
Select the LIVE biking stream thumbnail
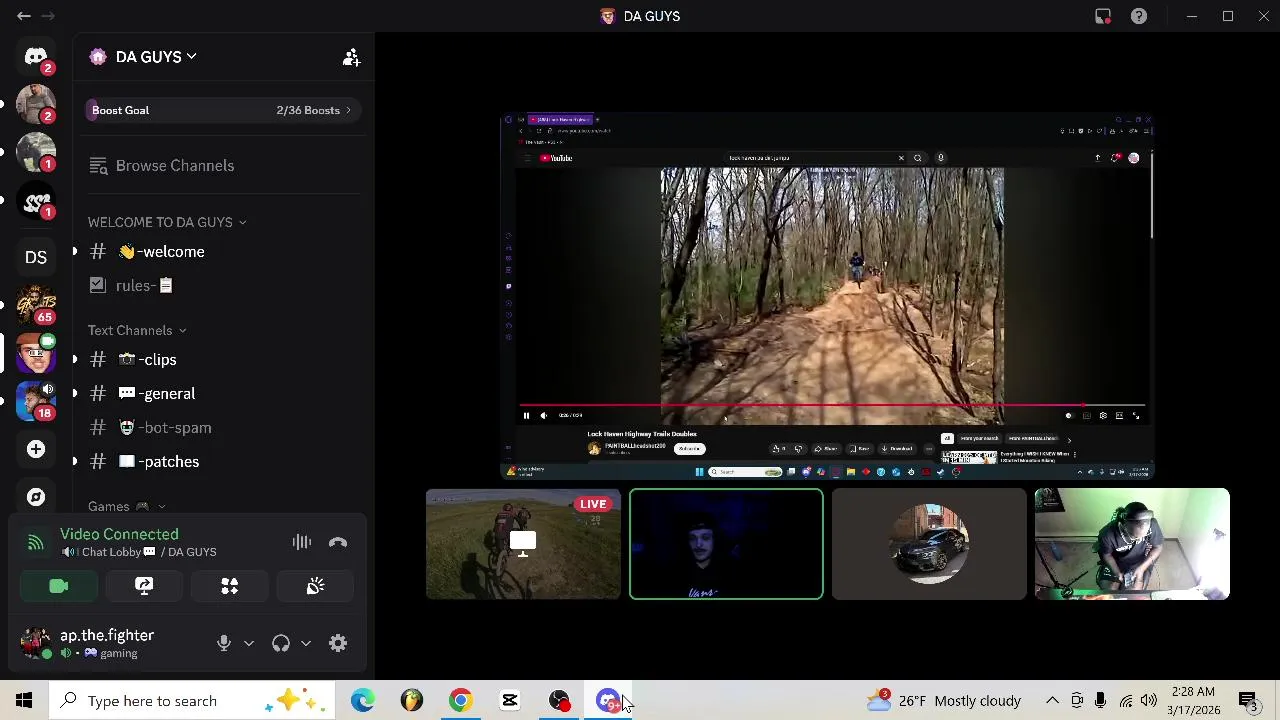pos(523,544)
